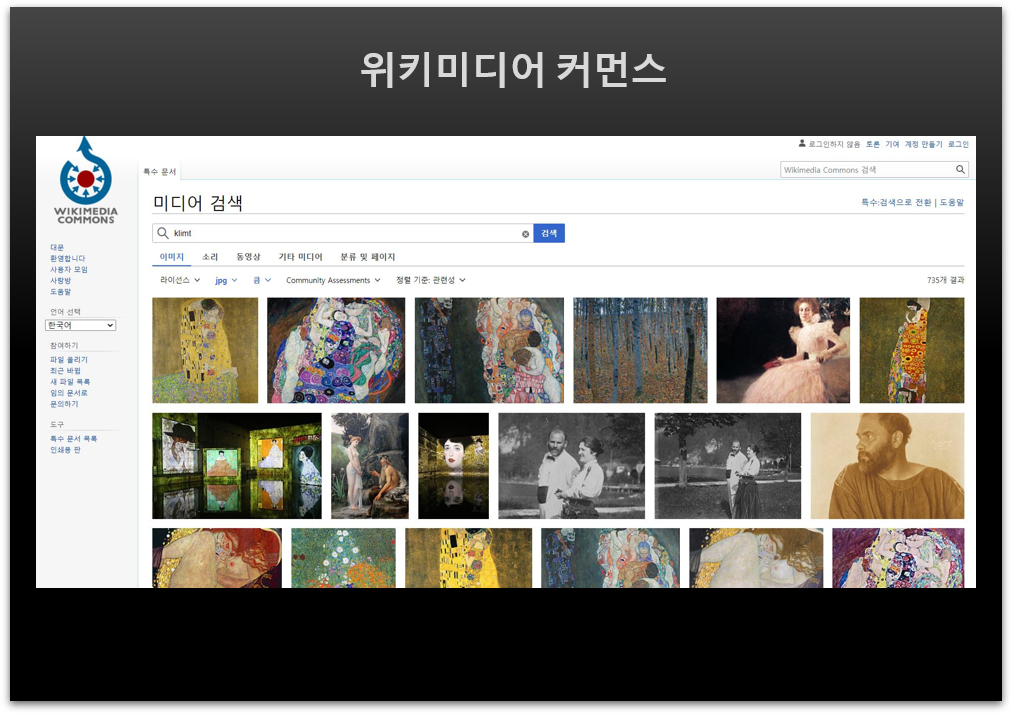Viewport: 1012px width, 714px height.
Task: Open the 라이선스 filter dropdown
Action: coord(180,280)
